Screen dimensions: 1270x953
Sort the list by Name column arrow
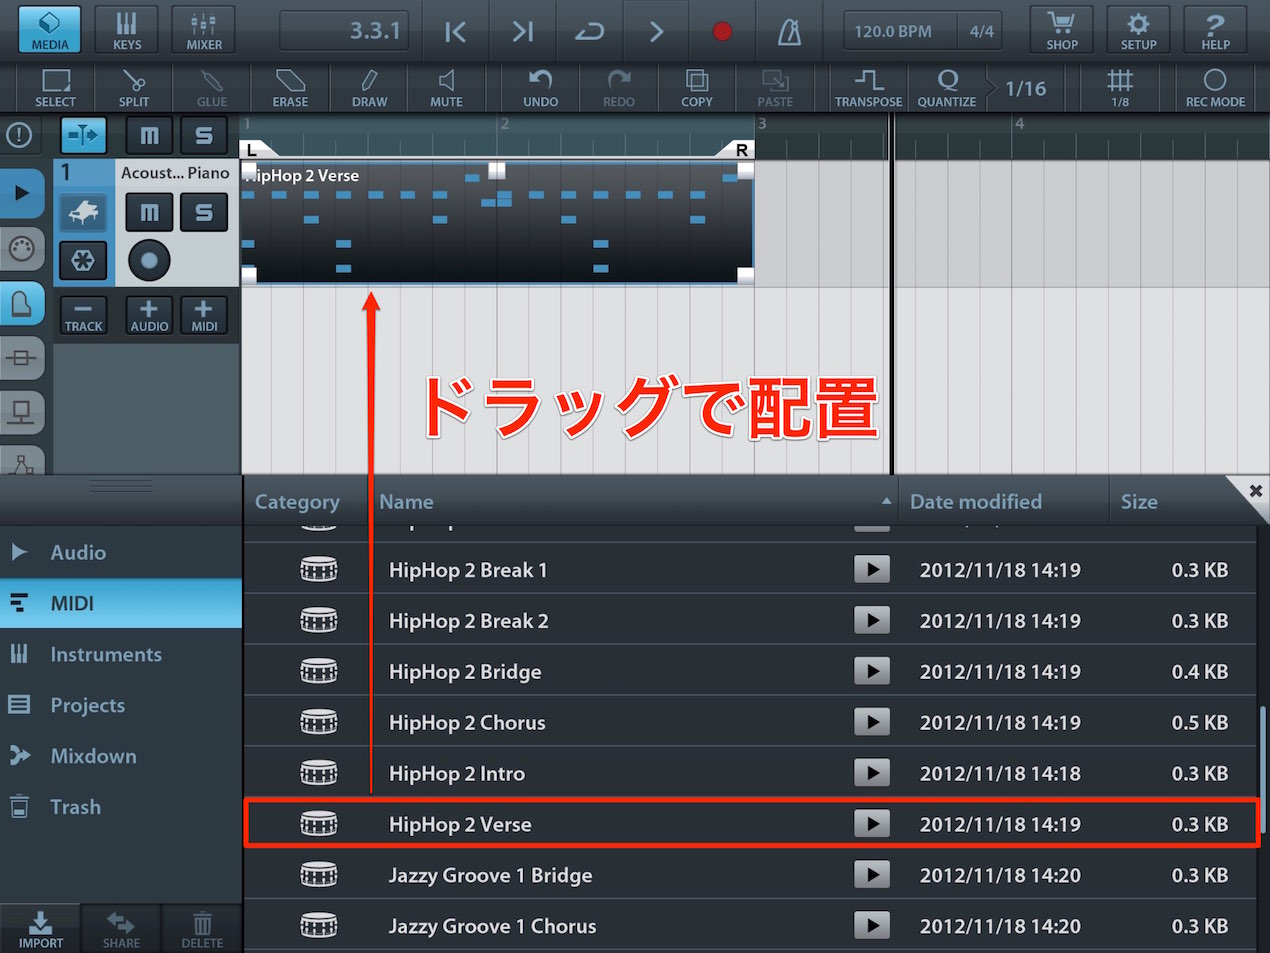point(886,501)
